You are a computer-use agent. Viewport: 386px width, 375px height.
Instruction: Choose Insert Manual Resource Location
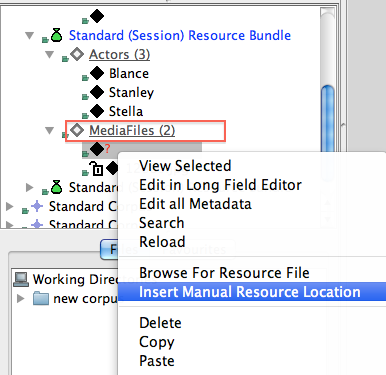pyautogui.click(x=252, y=292)
